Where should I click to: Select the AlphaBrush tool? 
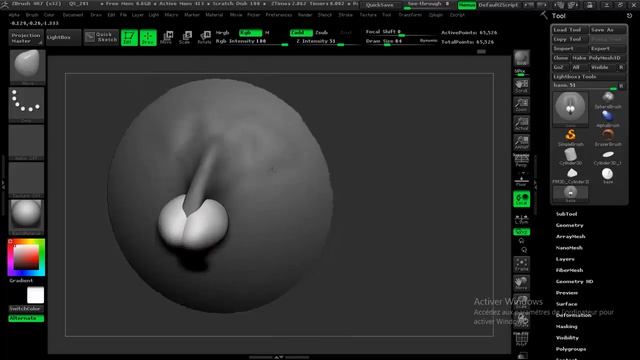coord(608,119)
